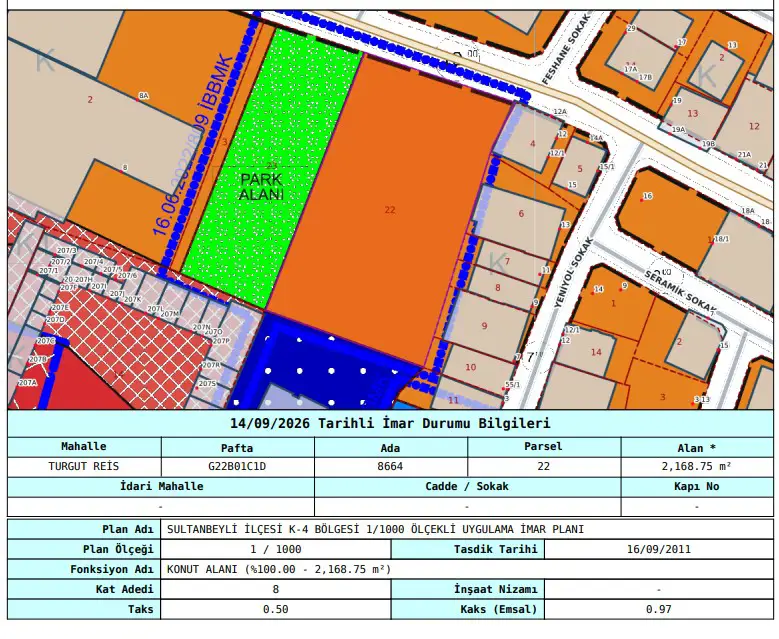Click door number 15/1 on the map
The height and width of the screenshot is (639, 779).
[607, 167]
